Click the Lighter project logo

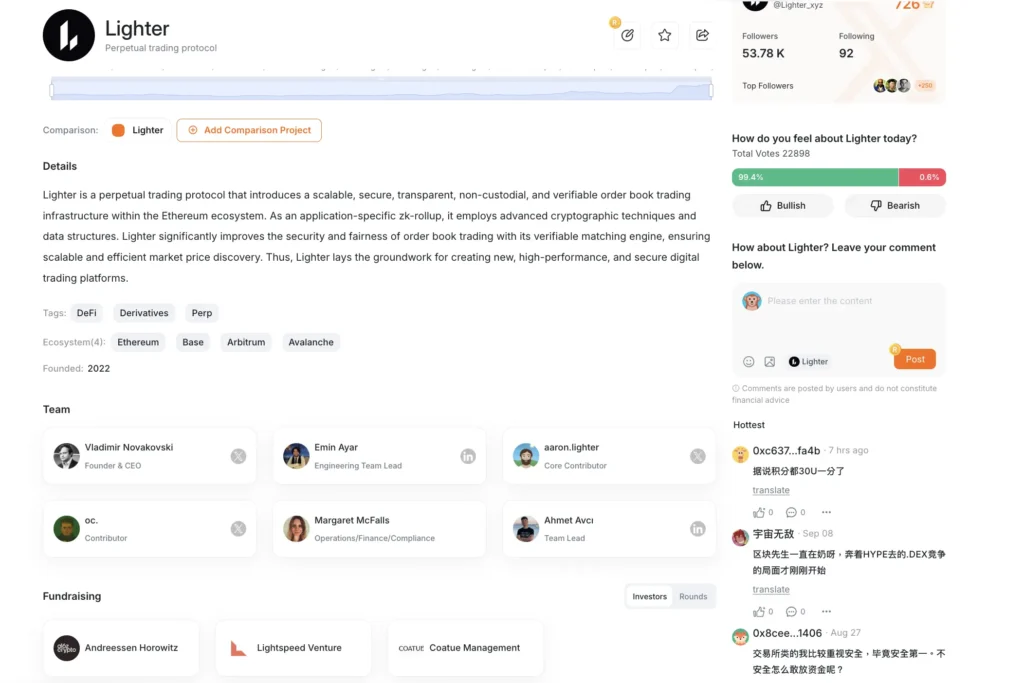69,35
